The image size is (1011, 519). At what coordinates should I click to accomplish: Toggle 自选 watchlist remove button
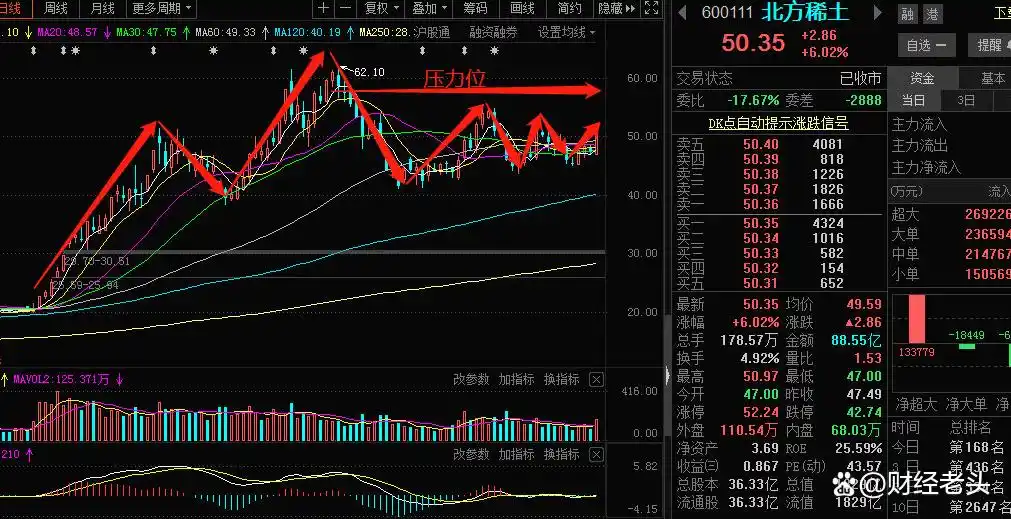[927, 45]
